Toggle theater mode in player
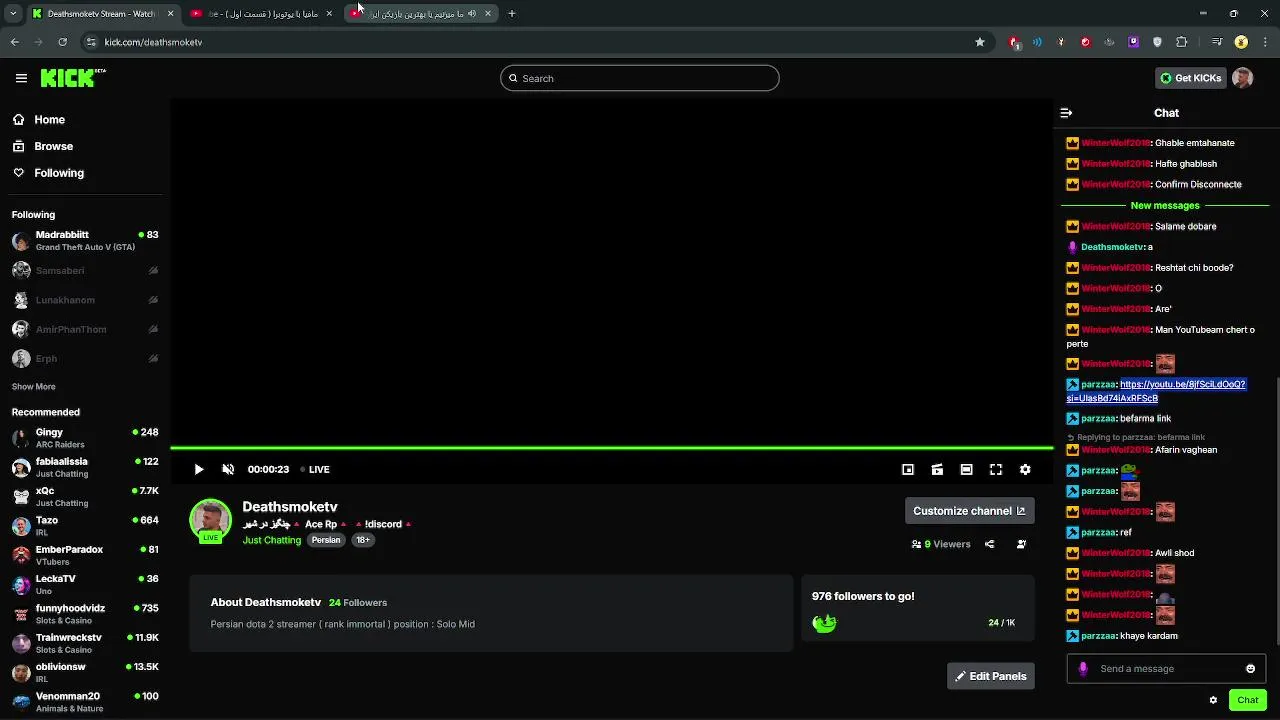 pyautogui.click(x=966, y=469)
